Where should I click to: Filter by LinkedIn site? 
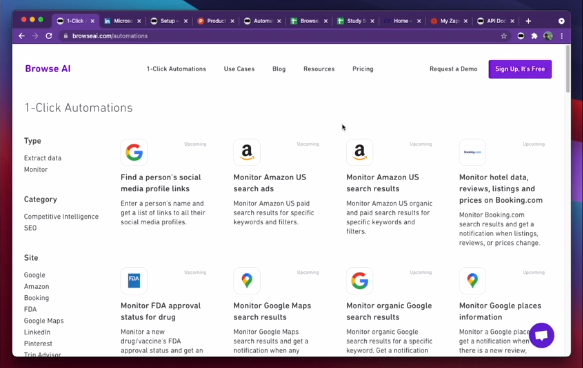(x=37, y=332)
